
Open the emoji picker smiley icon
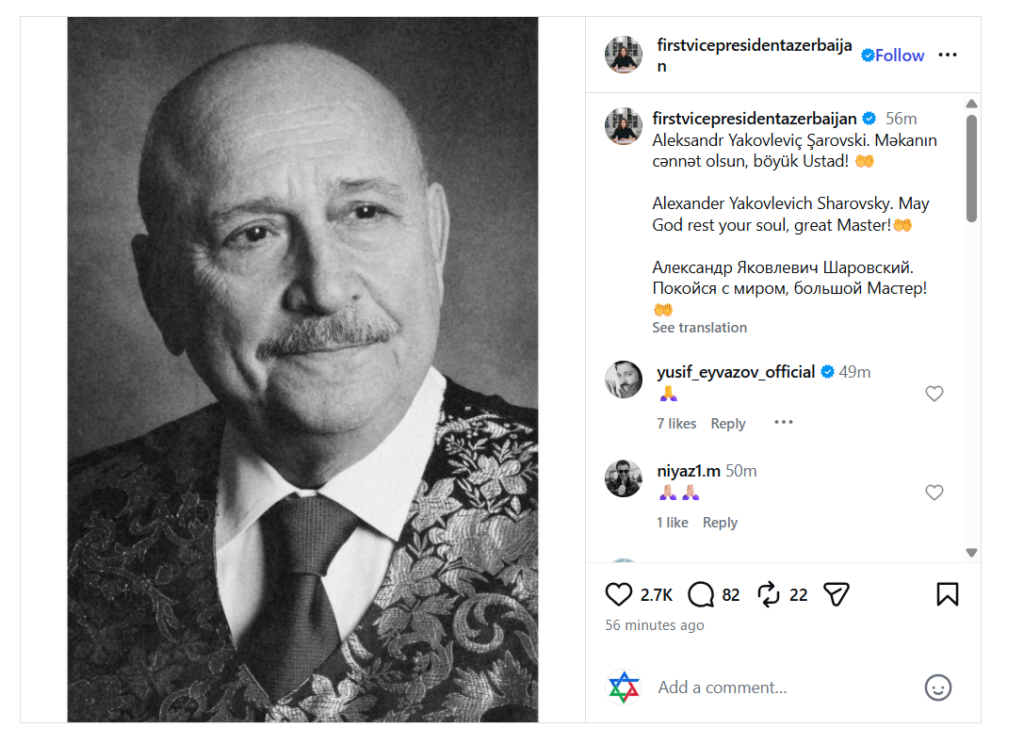click(x=938, y=687)
